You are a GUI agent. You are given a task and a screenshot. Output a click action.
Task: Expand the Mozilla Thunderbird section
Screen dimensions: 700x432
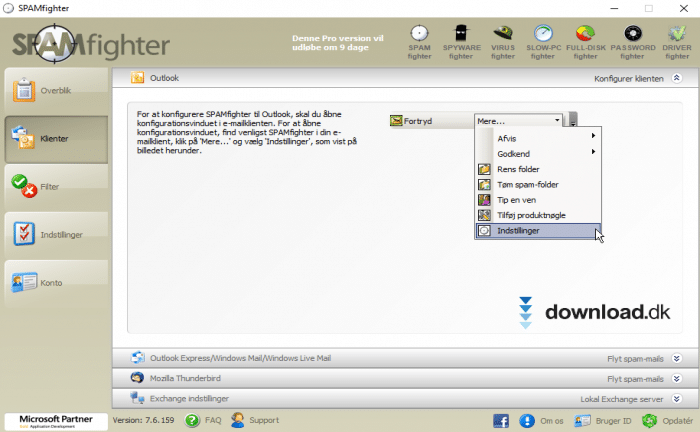tap(678, 379)
